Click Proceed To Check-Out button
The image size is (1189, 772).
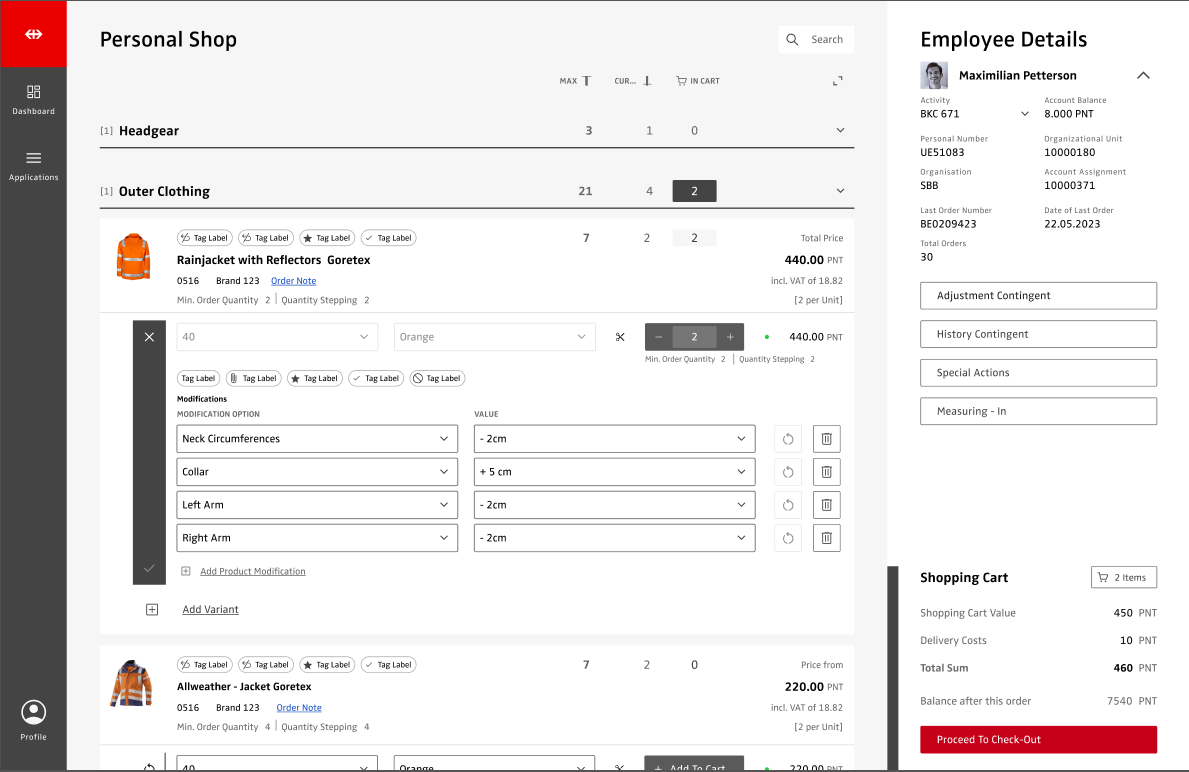point(1038,740)
